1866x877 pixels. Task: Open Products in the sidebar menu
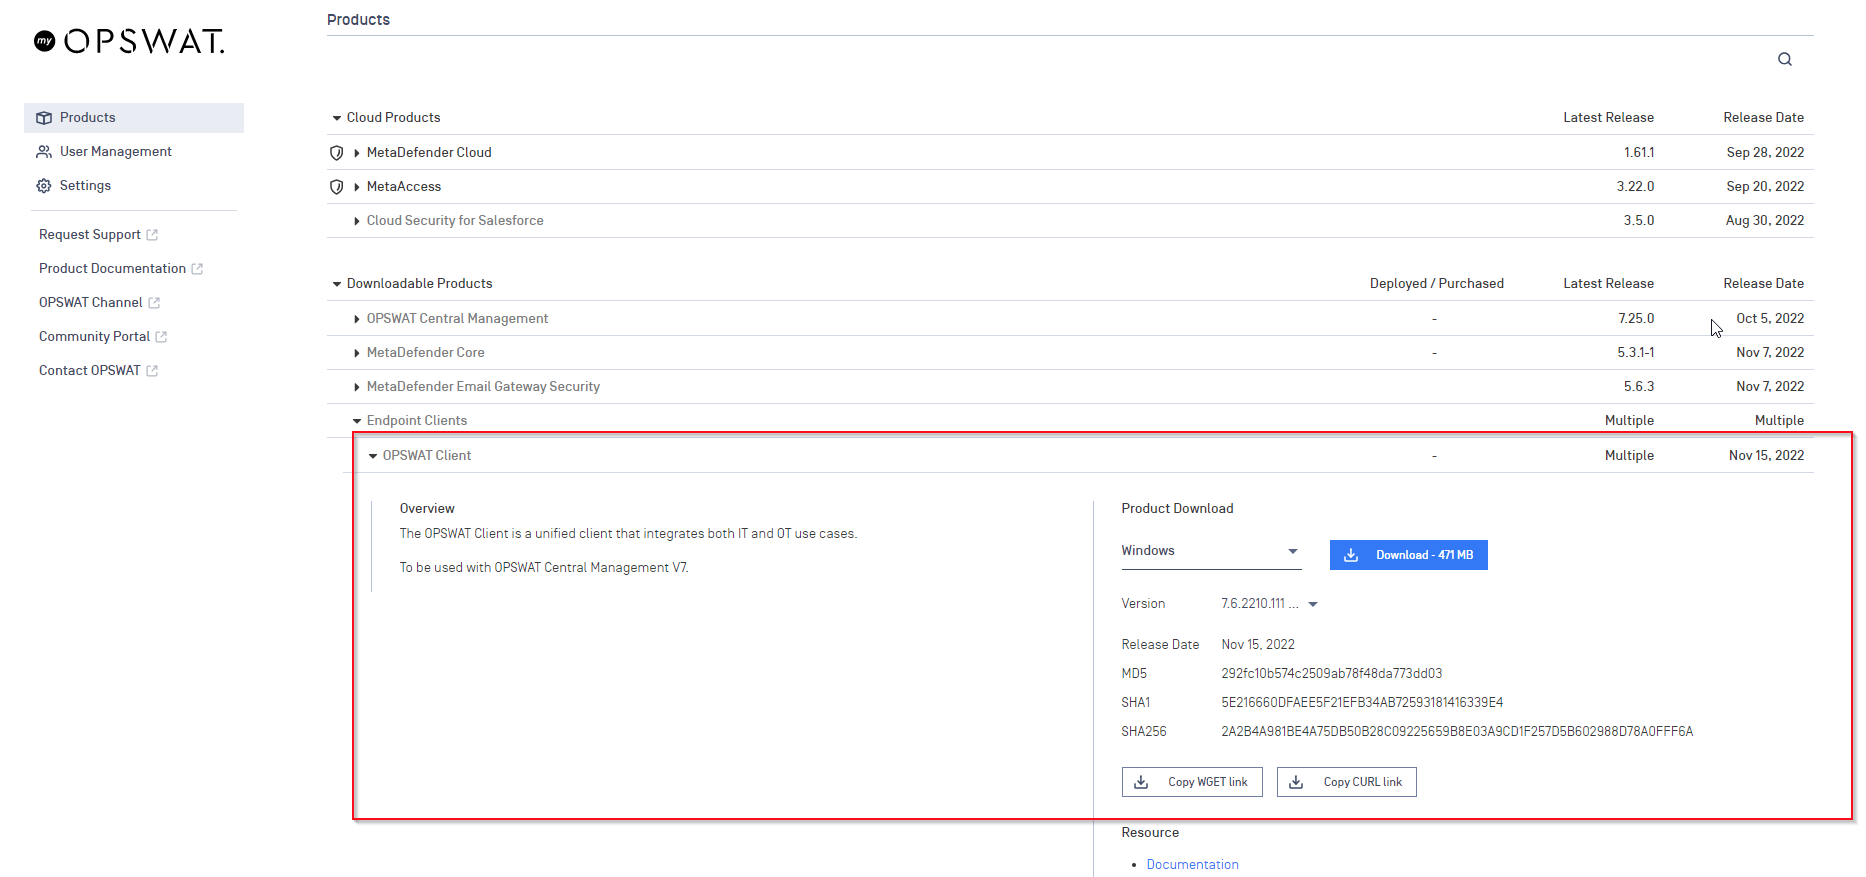134,118
